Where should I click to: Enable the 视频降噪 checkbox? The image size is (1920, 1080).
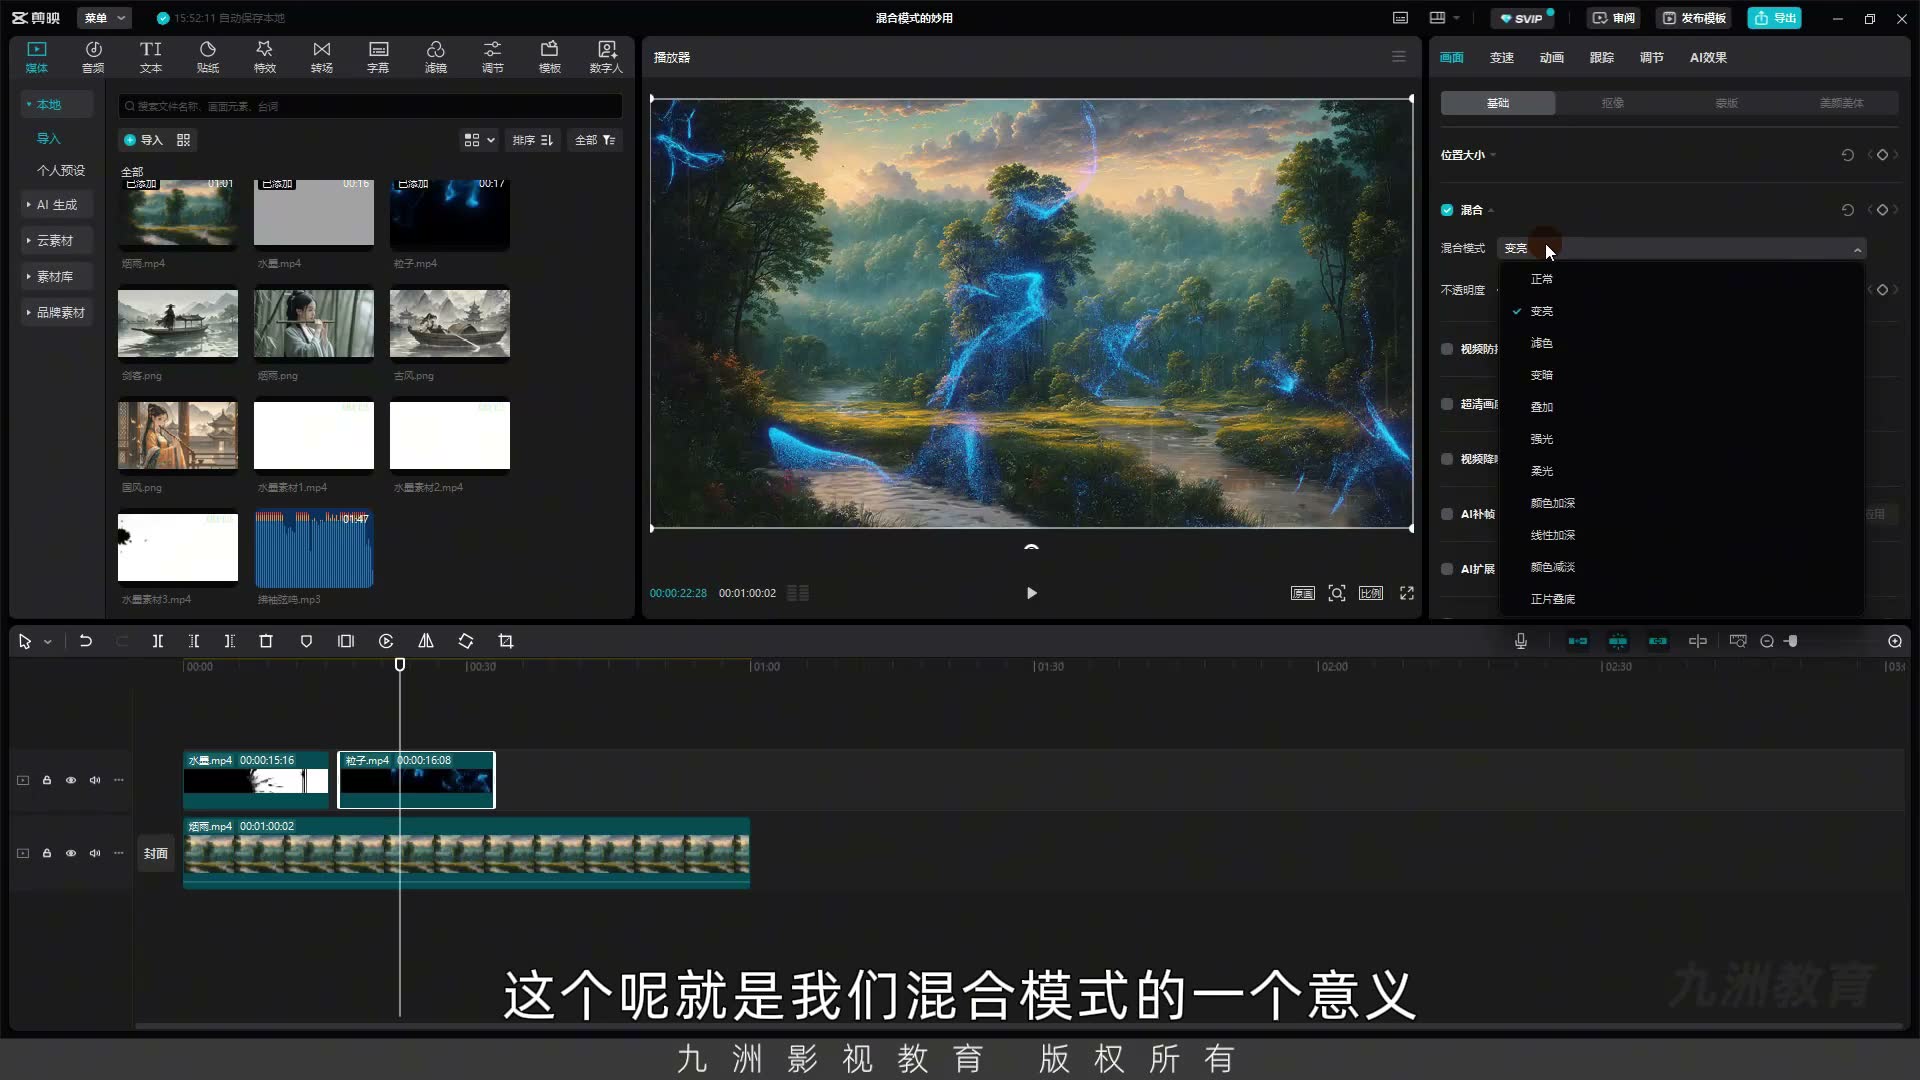1447,459
